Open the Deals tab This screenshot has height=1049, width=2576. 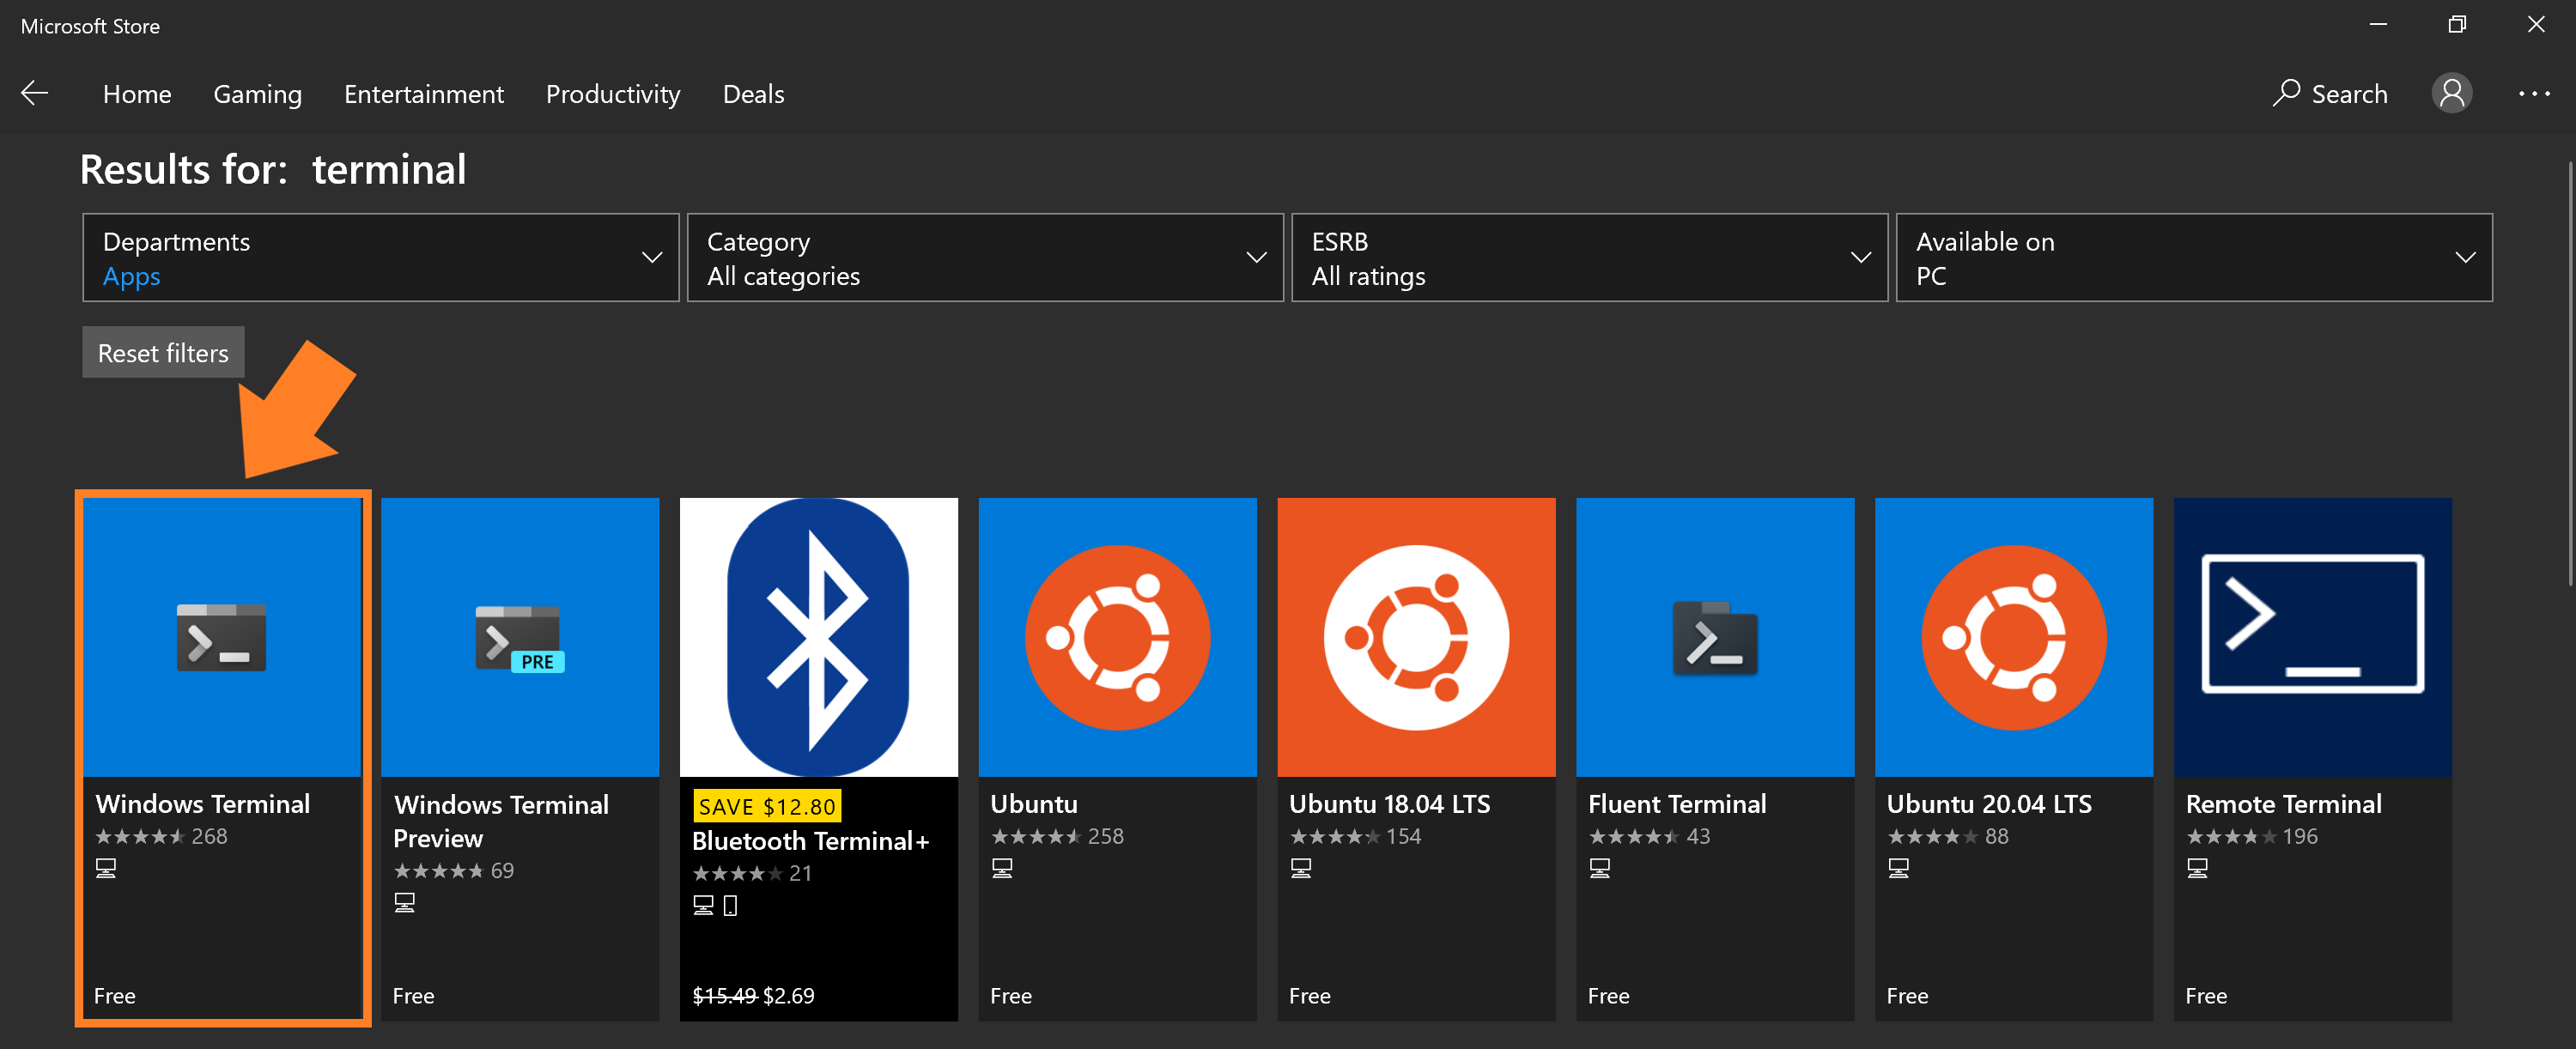[753, 94]
